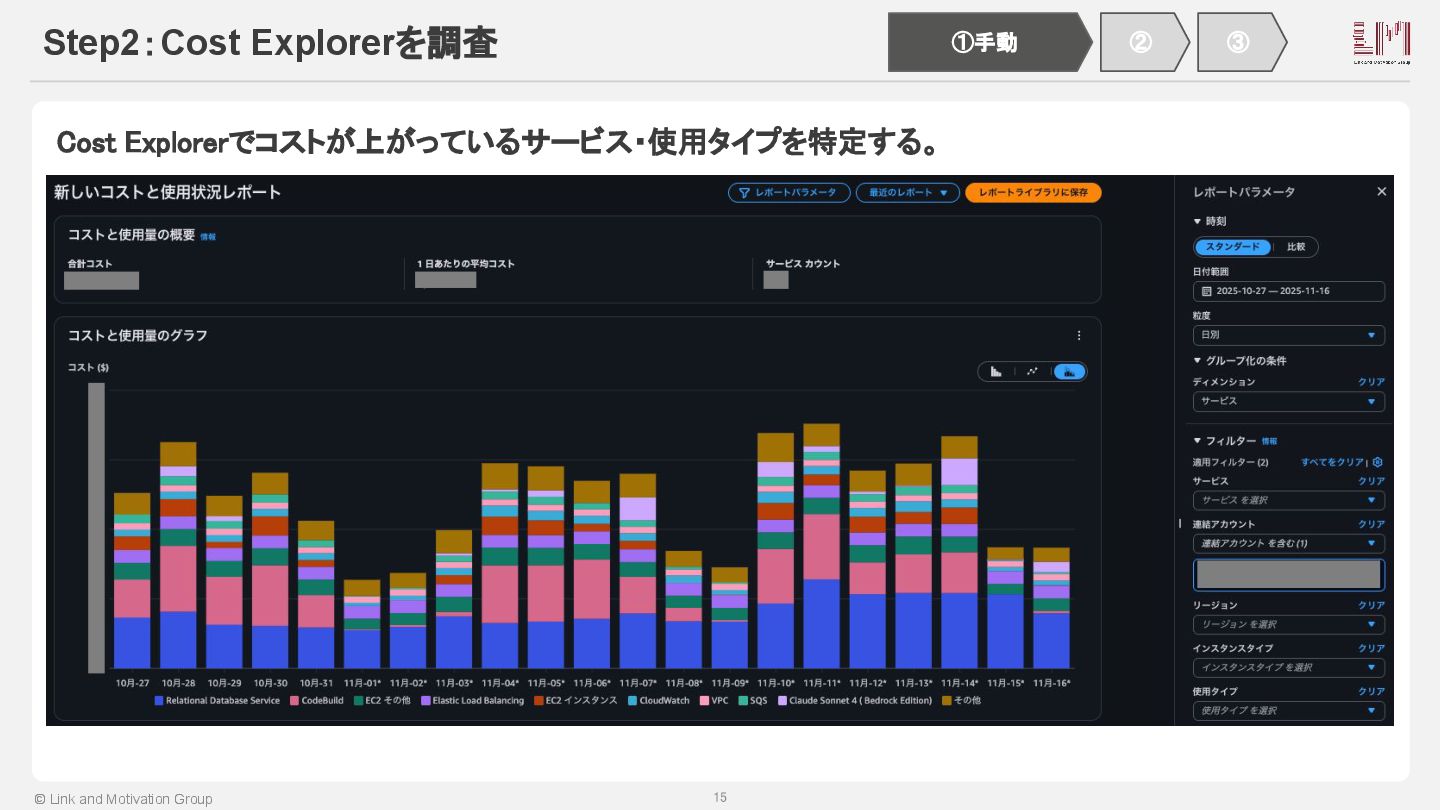
Task: Click the CodeBuild legend swatch
Action: point(295,701)
